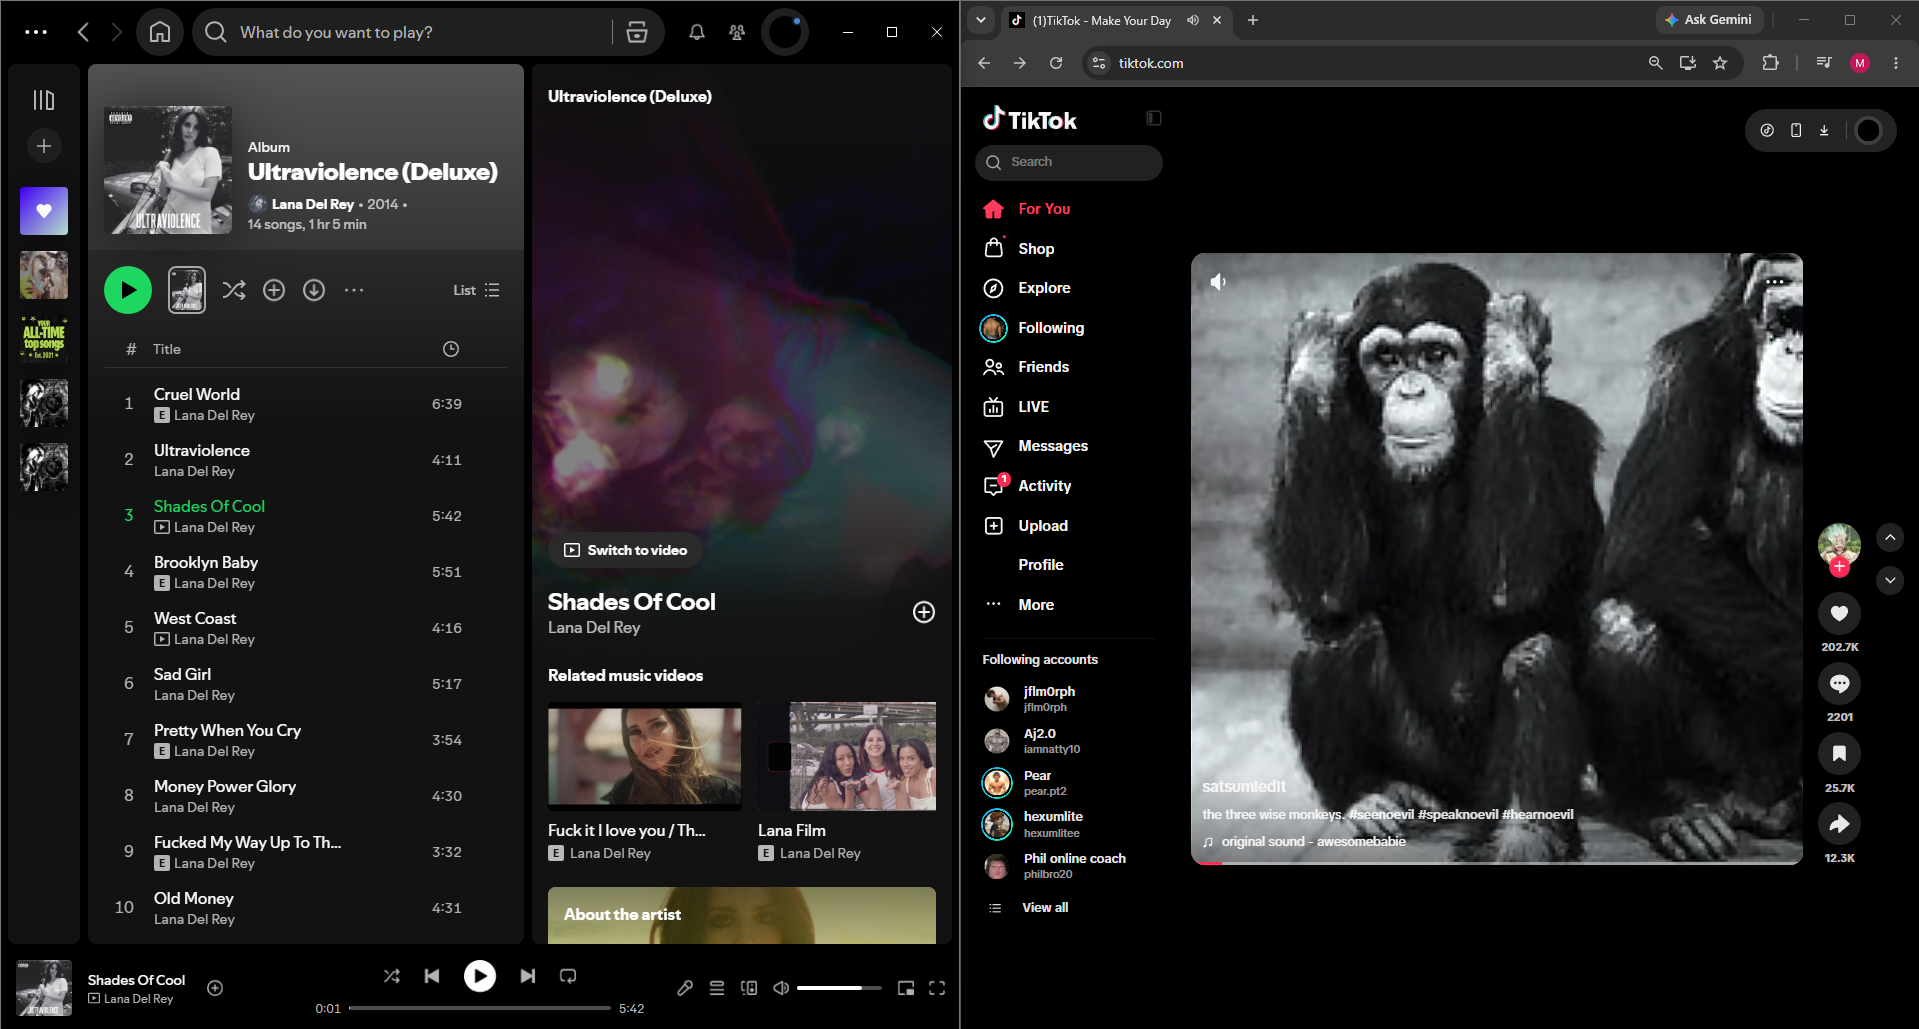The image size is (1919, 1029).
Task: Play track Cruel World
Action: click(305, 404)
